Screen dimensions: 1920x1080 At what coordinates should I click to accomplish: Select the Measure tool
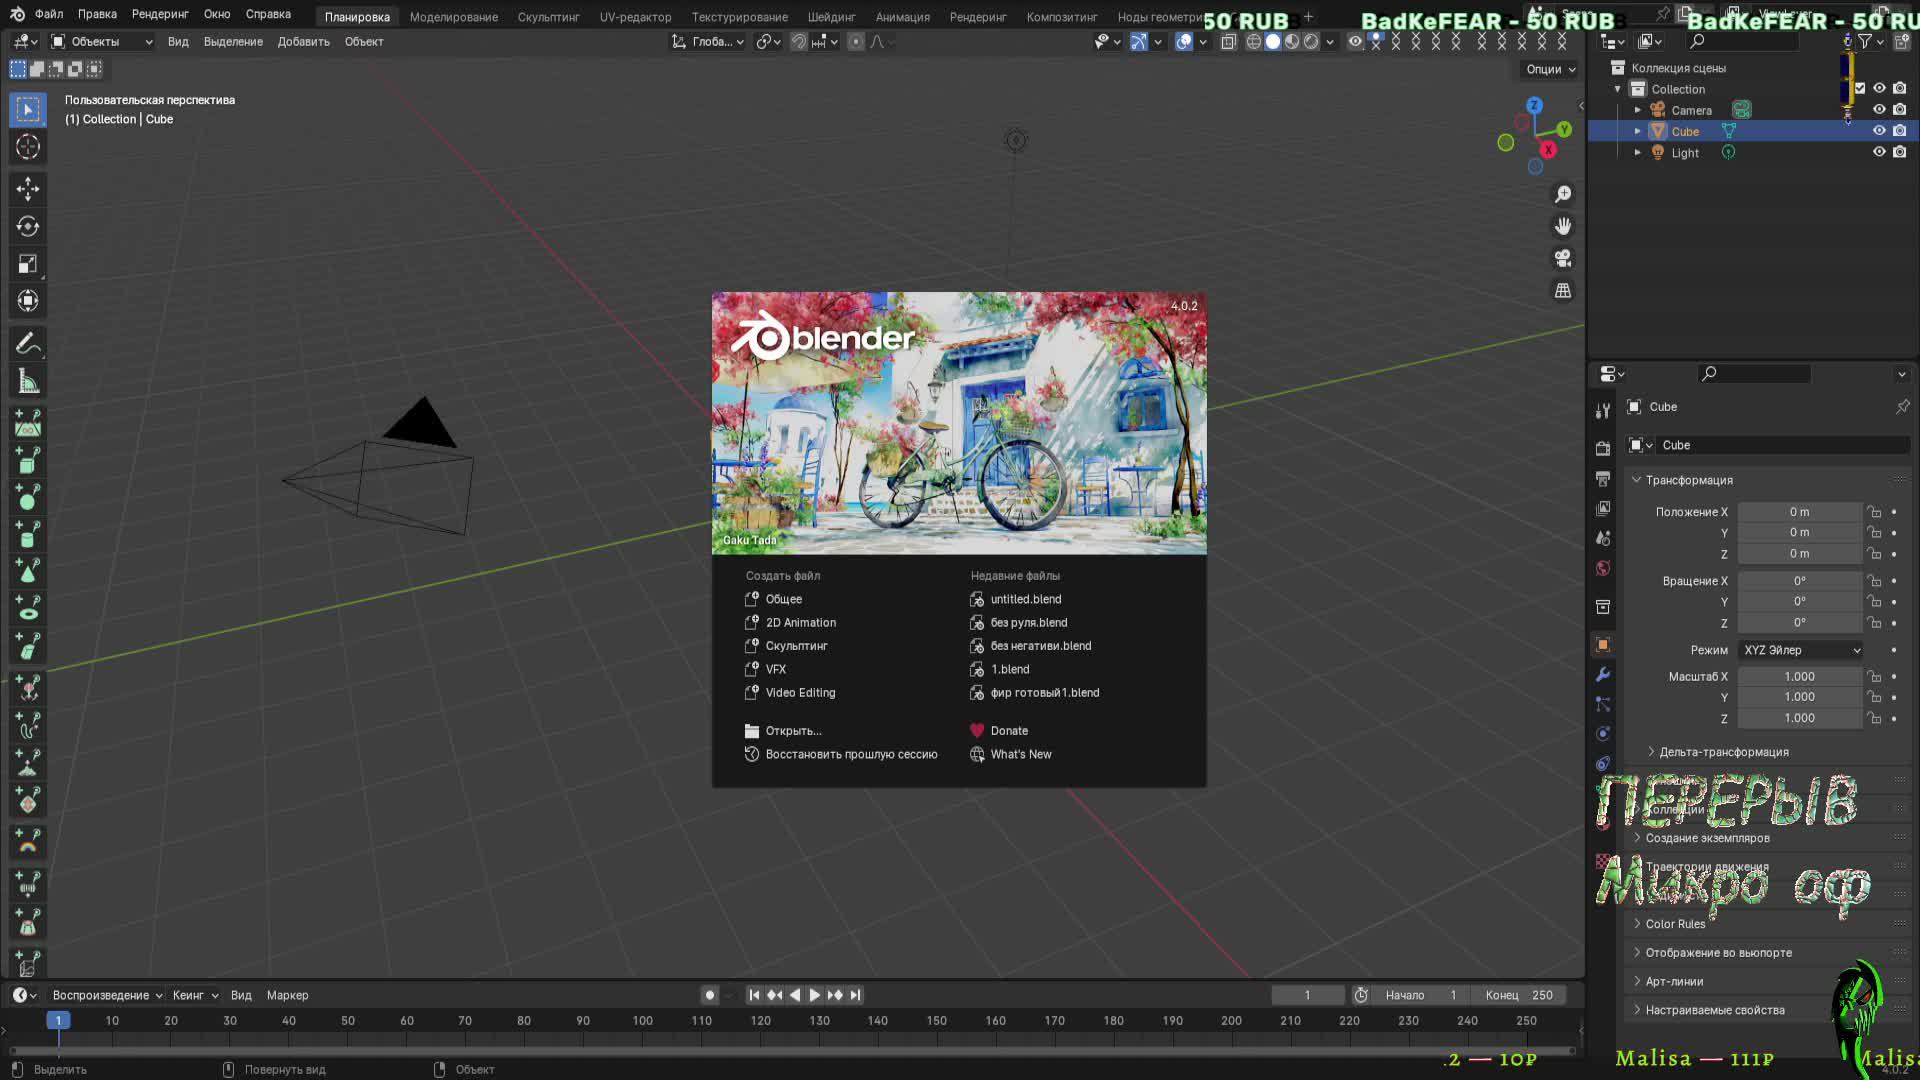point(28,382)
